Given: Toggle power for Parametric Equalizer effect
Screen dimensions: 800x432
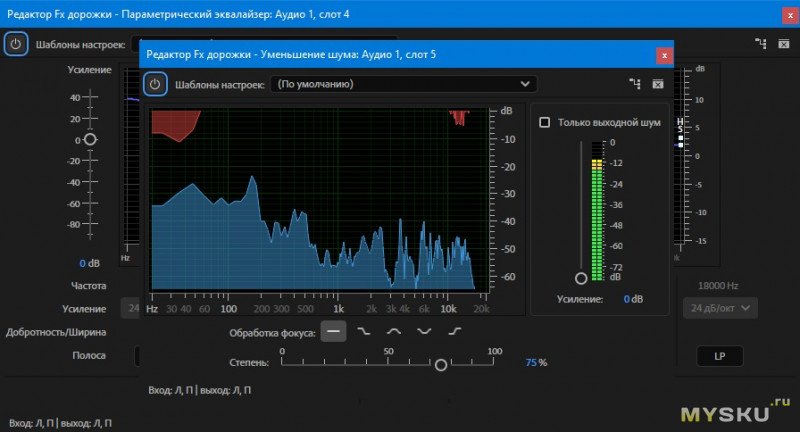Looking at the screenshot, I should click(x=15, y=44).
